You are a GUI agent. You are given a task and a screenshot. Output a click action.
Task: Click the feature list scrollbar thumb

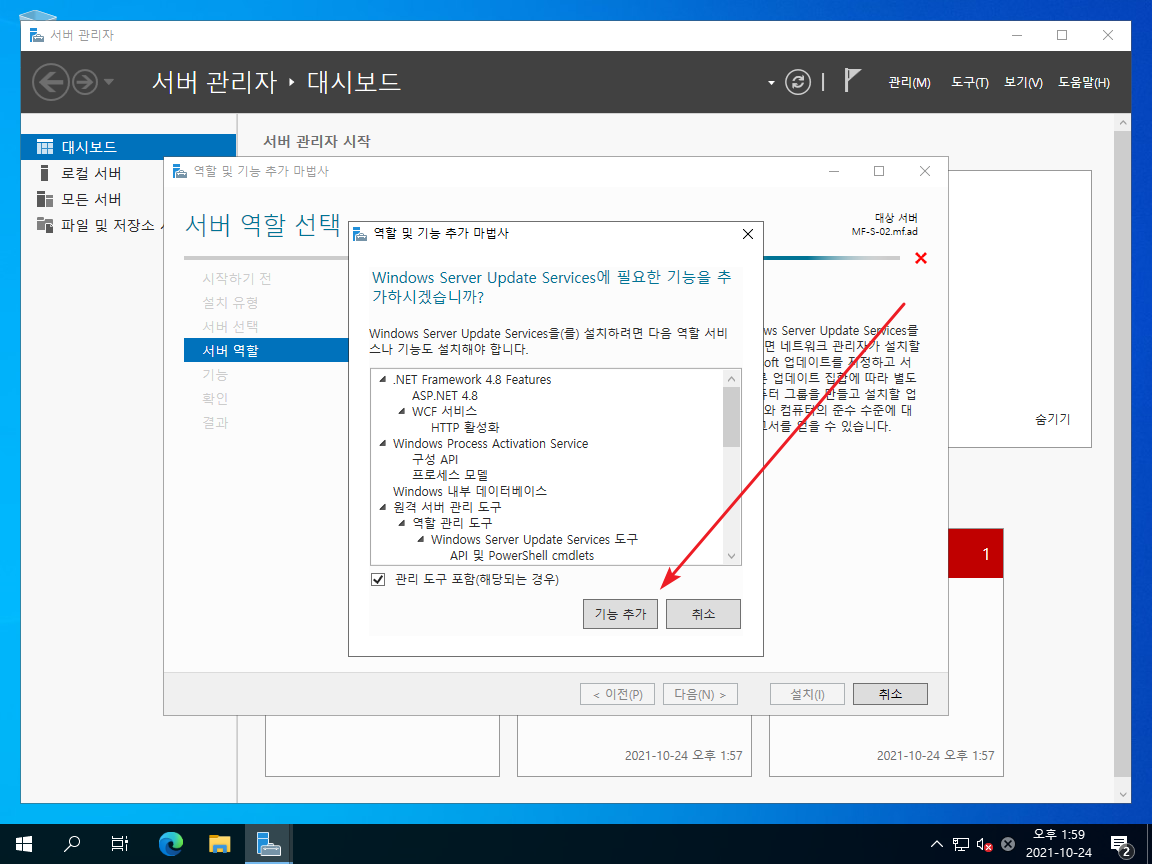click(x=731, y=417)
